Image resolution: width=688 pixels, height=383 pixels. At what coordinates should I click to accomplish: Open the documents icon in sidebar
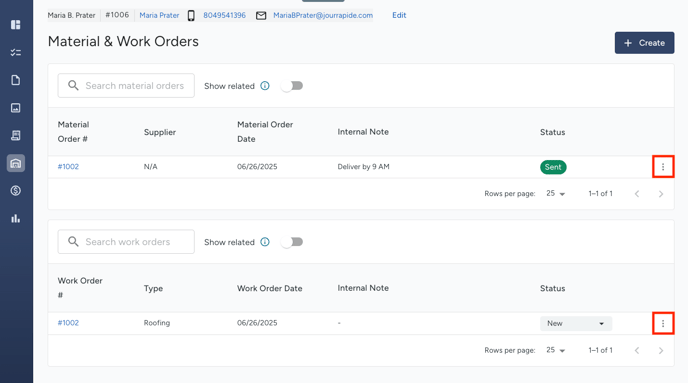click(x=16, y=80)
